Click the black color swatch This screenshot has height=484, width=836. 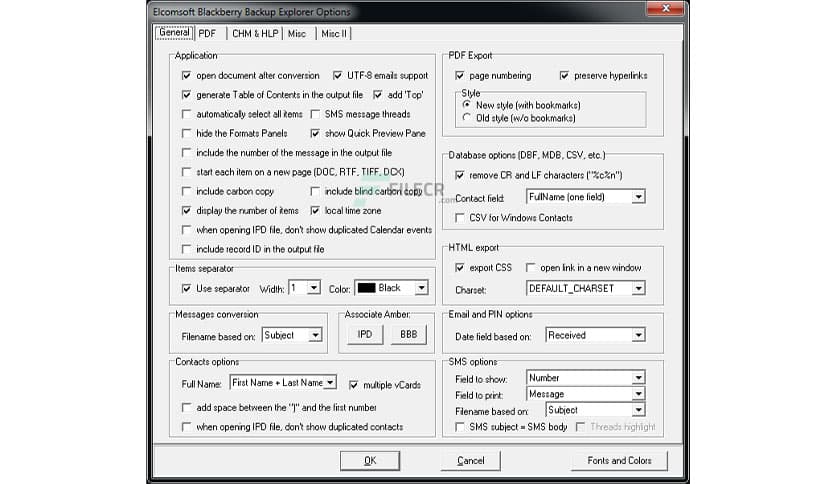pyautogui.click(x=366, y=288)
